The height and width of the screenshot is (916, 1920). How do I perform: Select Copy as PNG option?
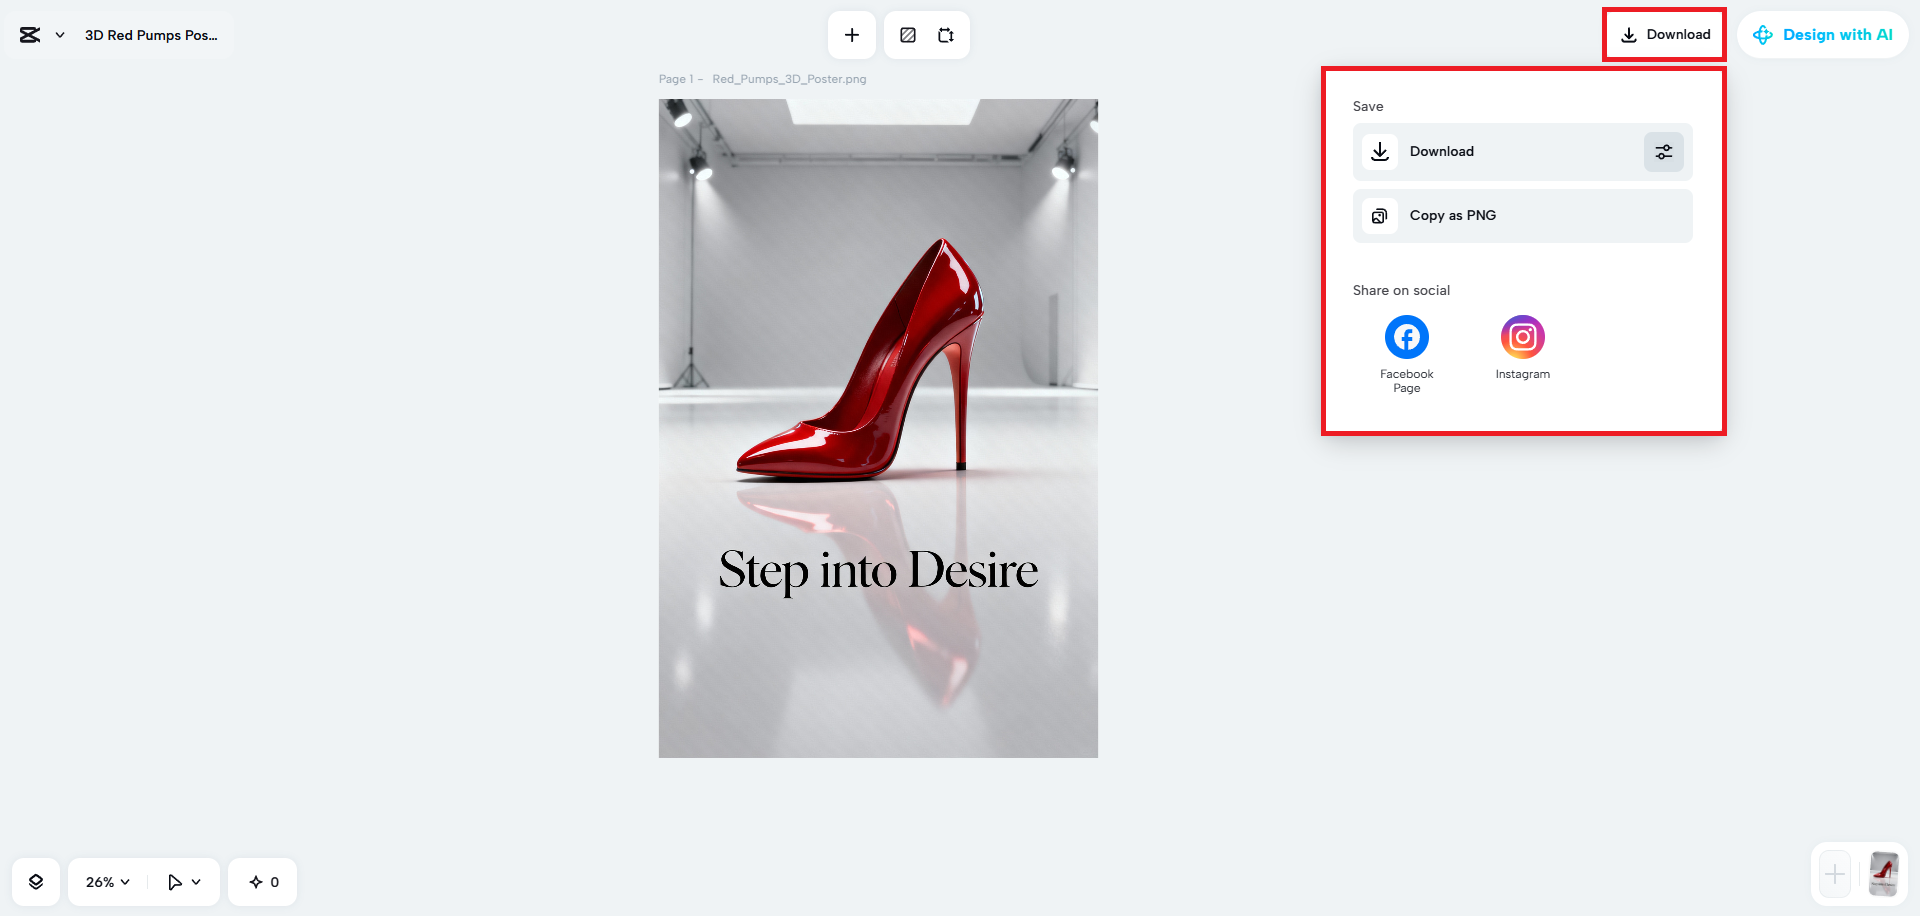tap(1522, 216)
